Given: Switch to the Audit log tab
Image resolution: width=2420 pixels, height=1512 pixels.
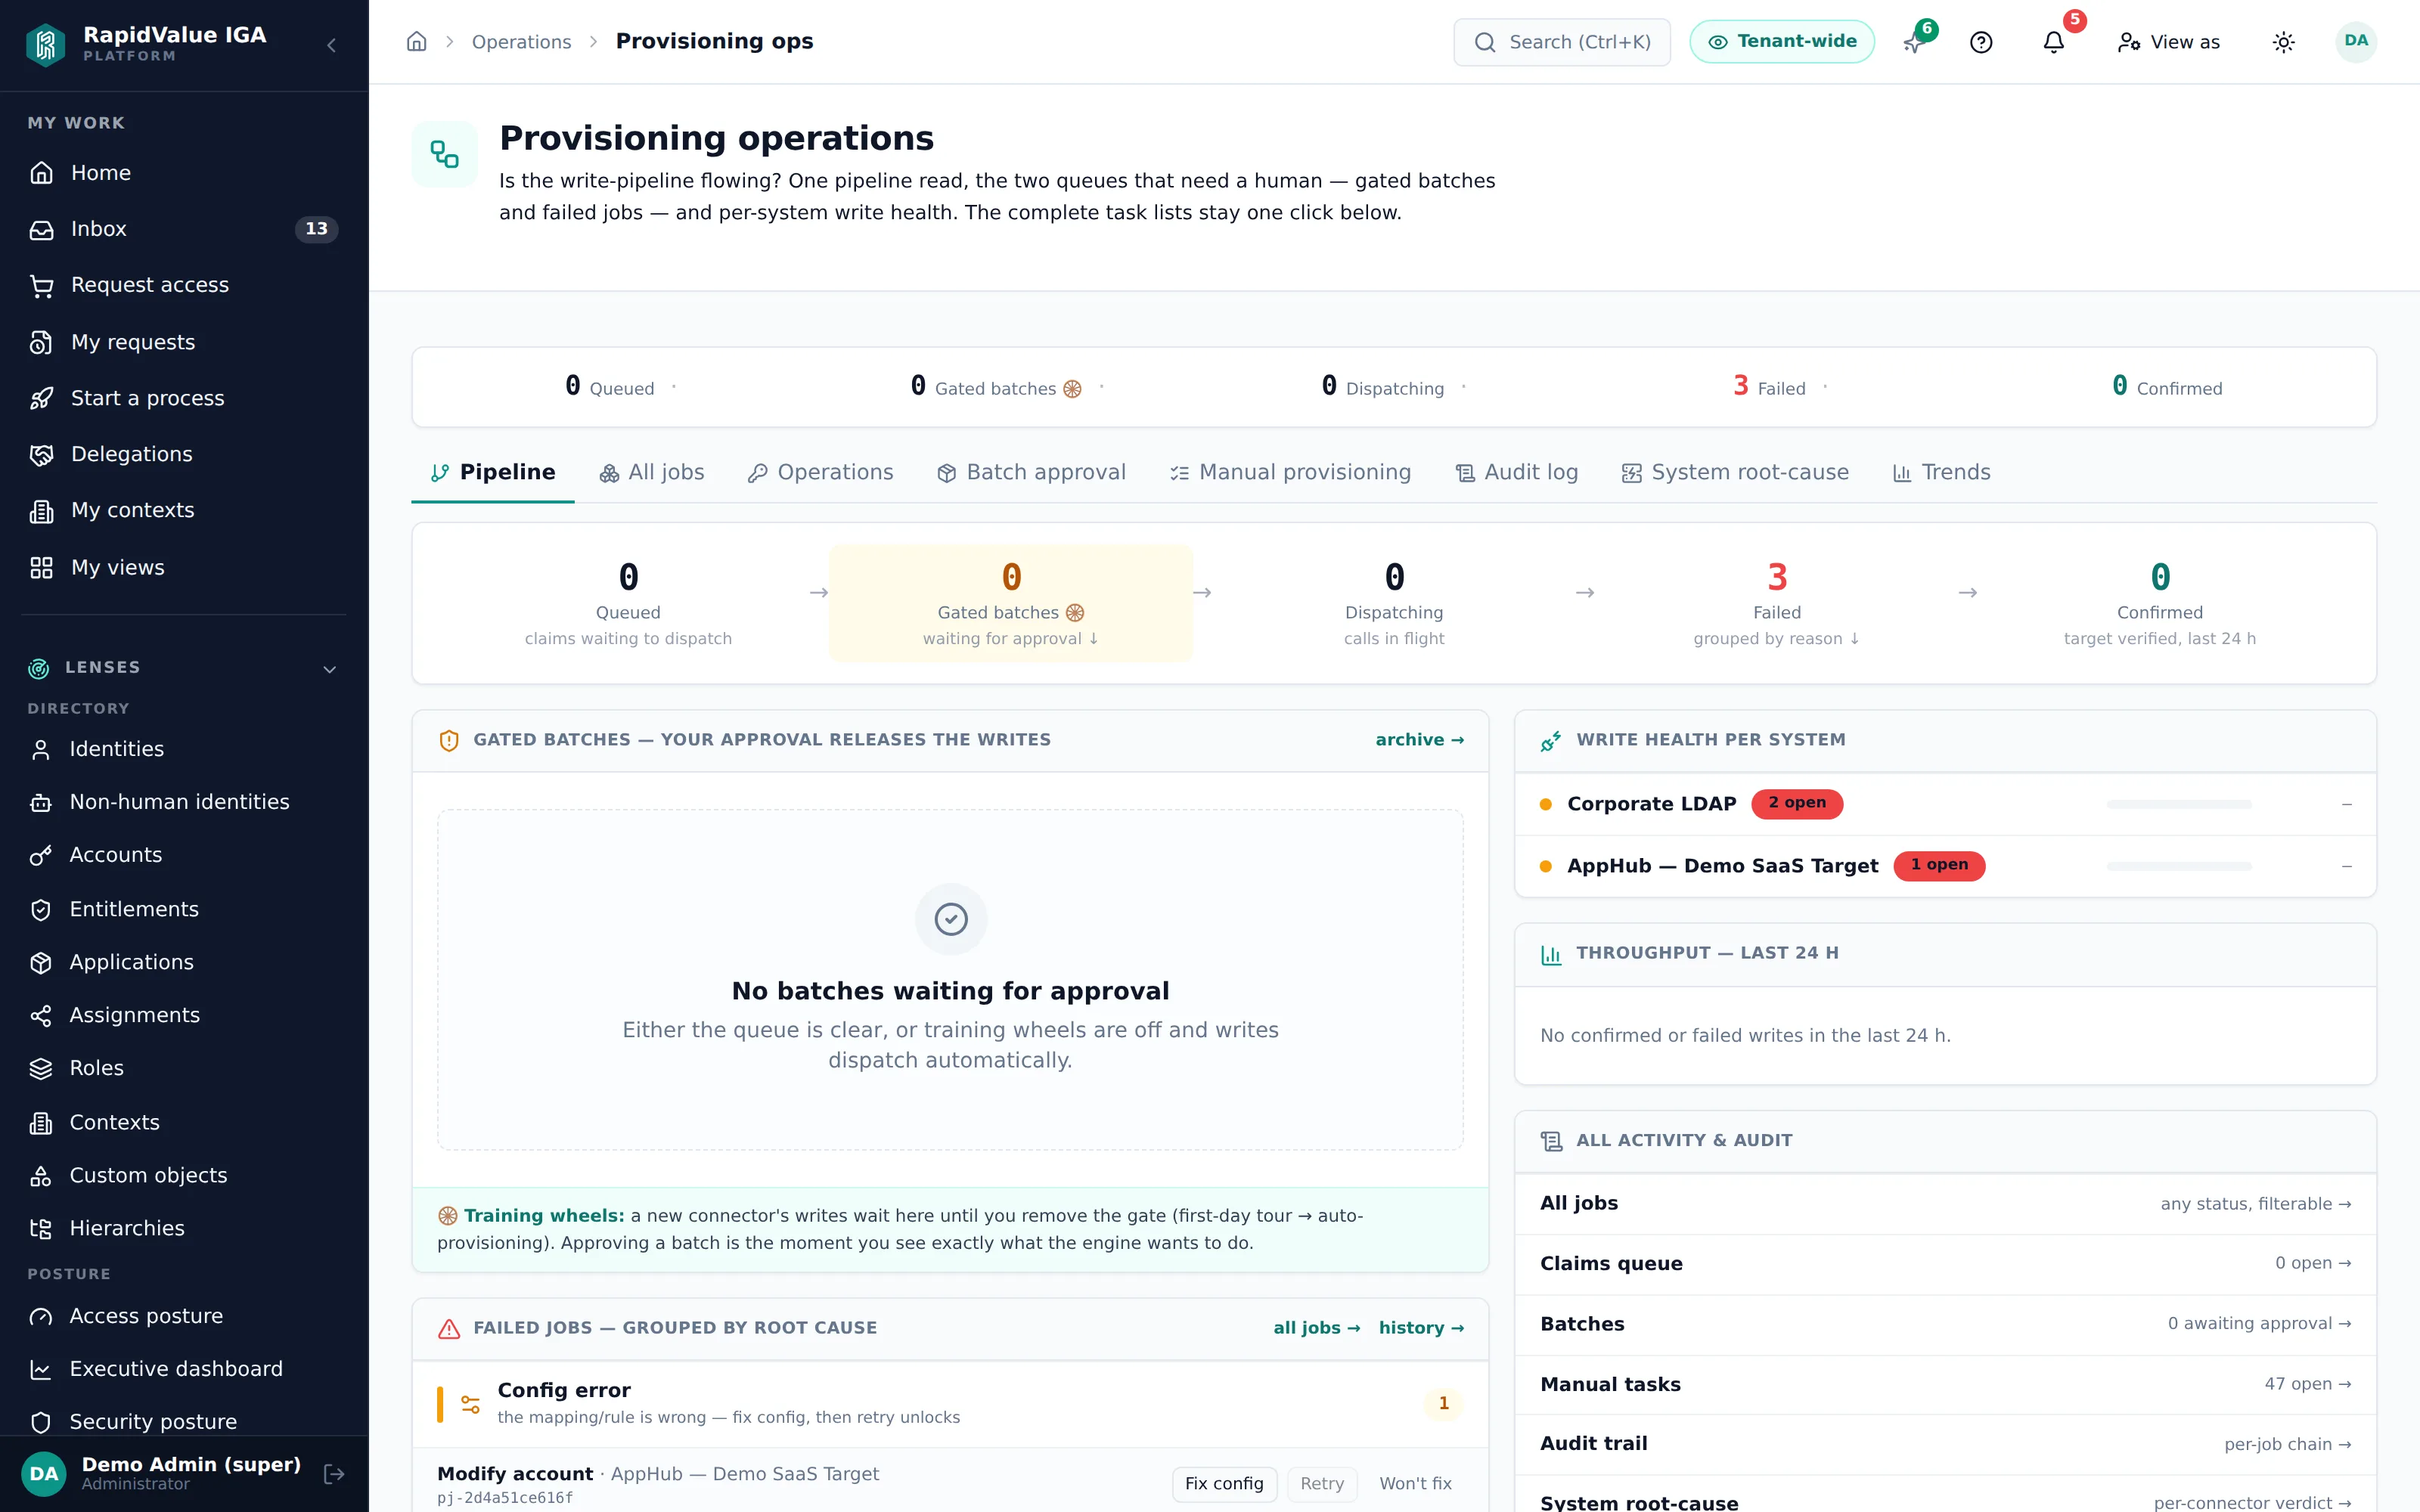Looking at the screenshot, I should tap(1516, 472).
